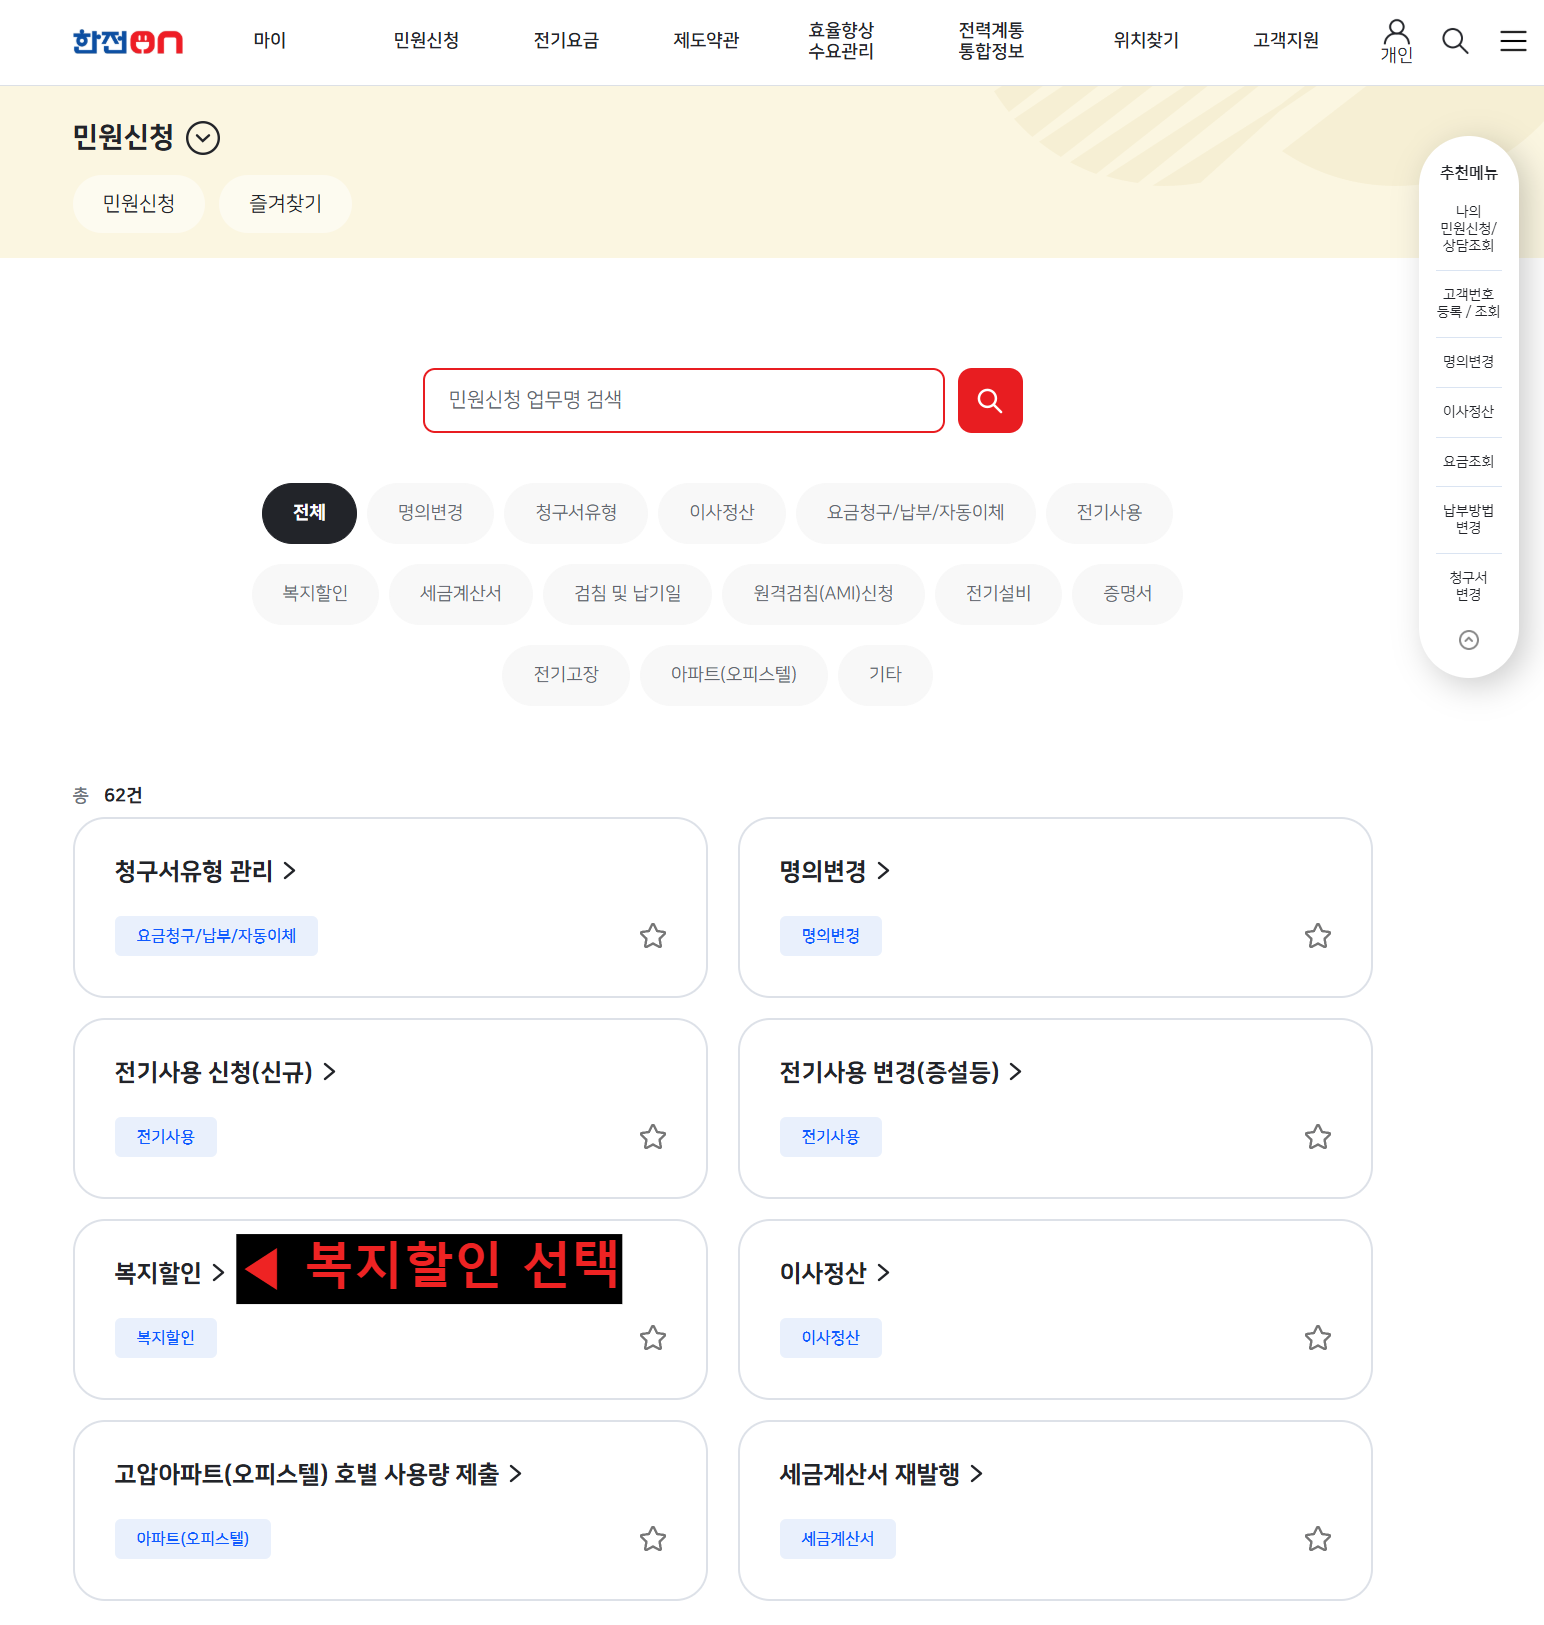This screenshot has width=1544, height=1625.
Task: Filter by 명의변경 category chip
Action: coord(431,513)
